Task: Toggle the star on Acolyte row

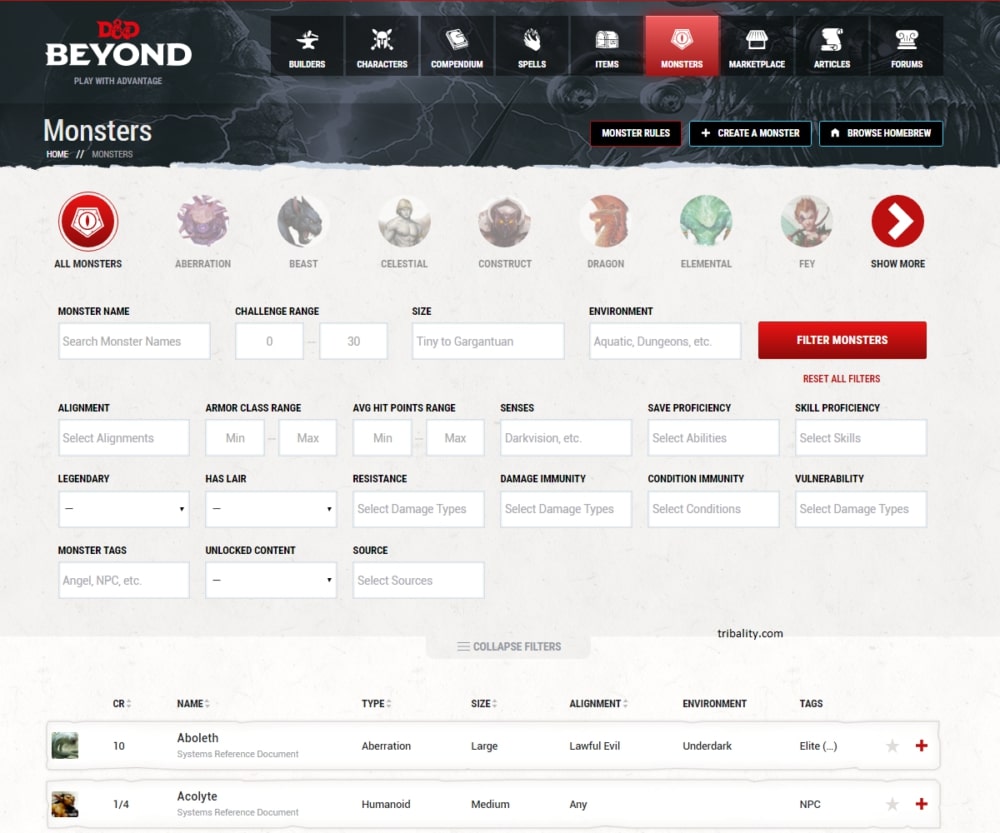Action: (892, 804)
